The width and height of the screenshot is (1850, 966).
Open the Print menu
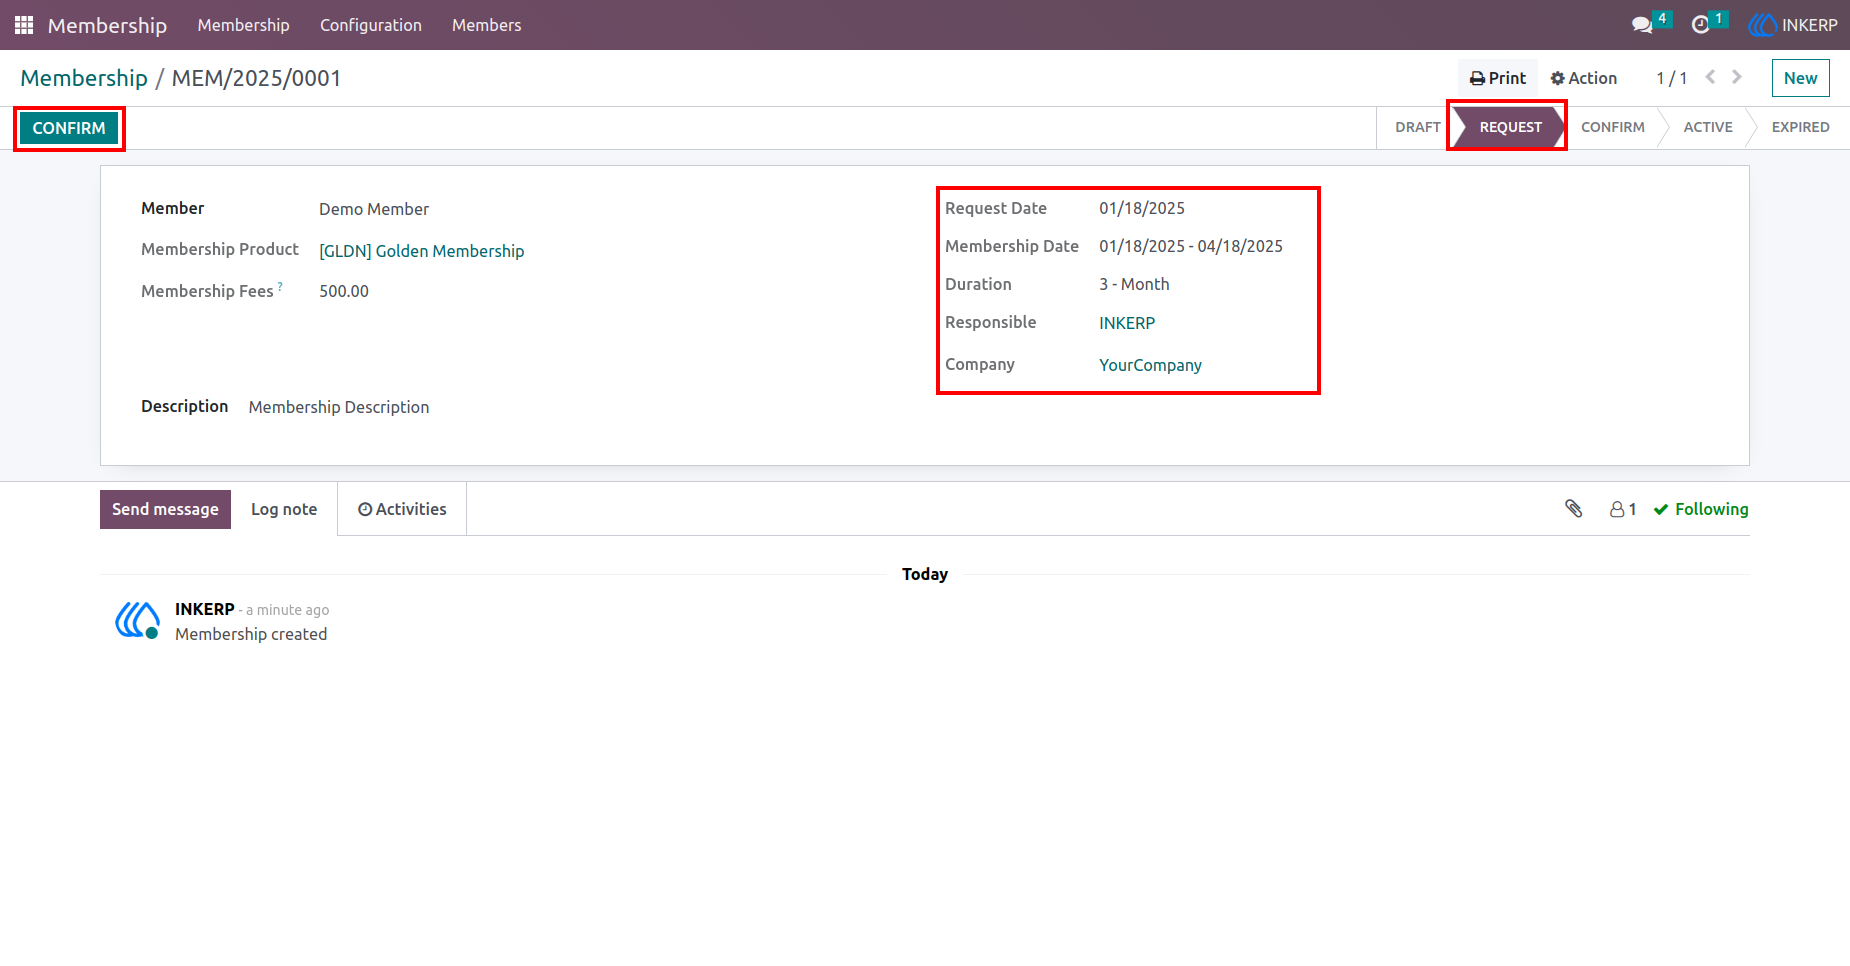click(x=1497, y=78)
